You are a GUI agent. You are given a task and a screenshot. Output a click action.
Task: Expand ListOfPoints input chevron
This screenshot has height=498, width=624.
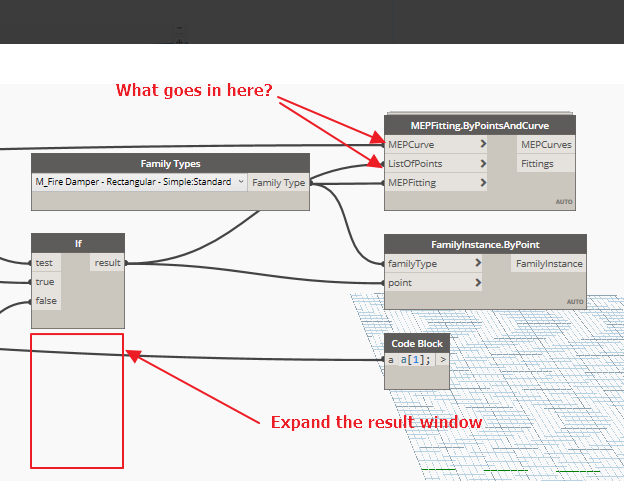[483, 163]
